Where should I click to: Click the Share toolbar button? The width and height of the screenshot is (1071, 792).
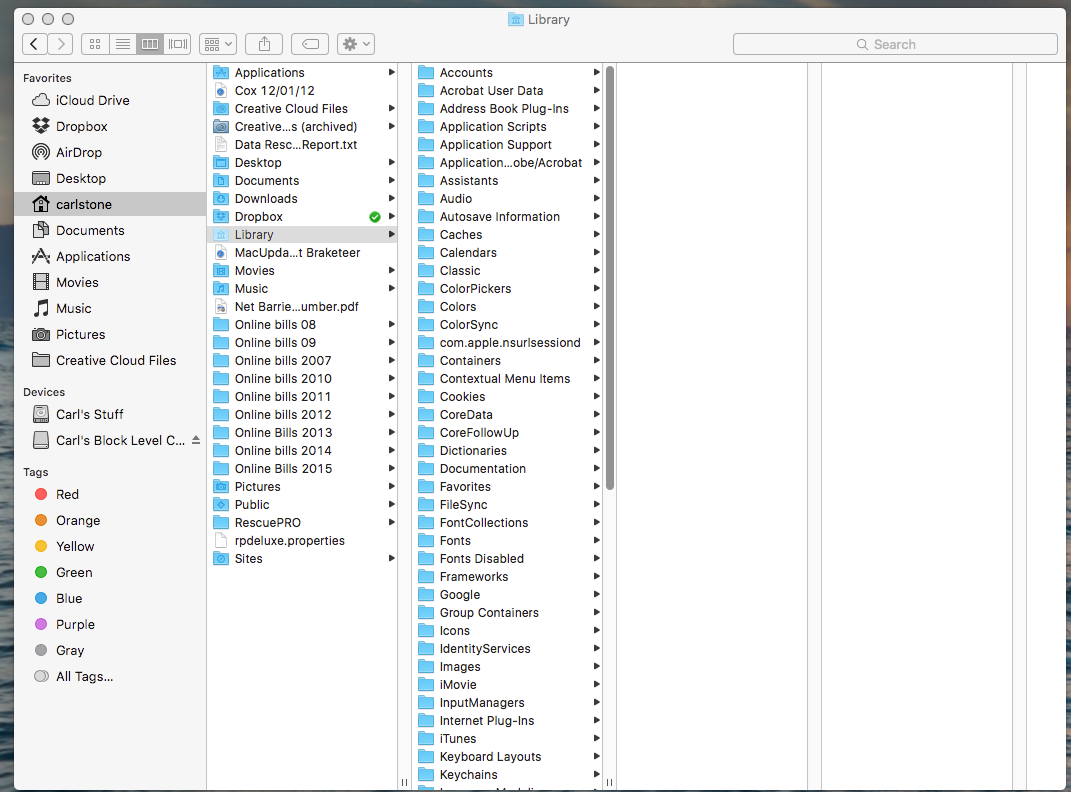[264, 44]
